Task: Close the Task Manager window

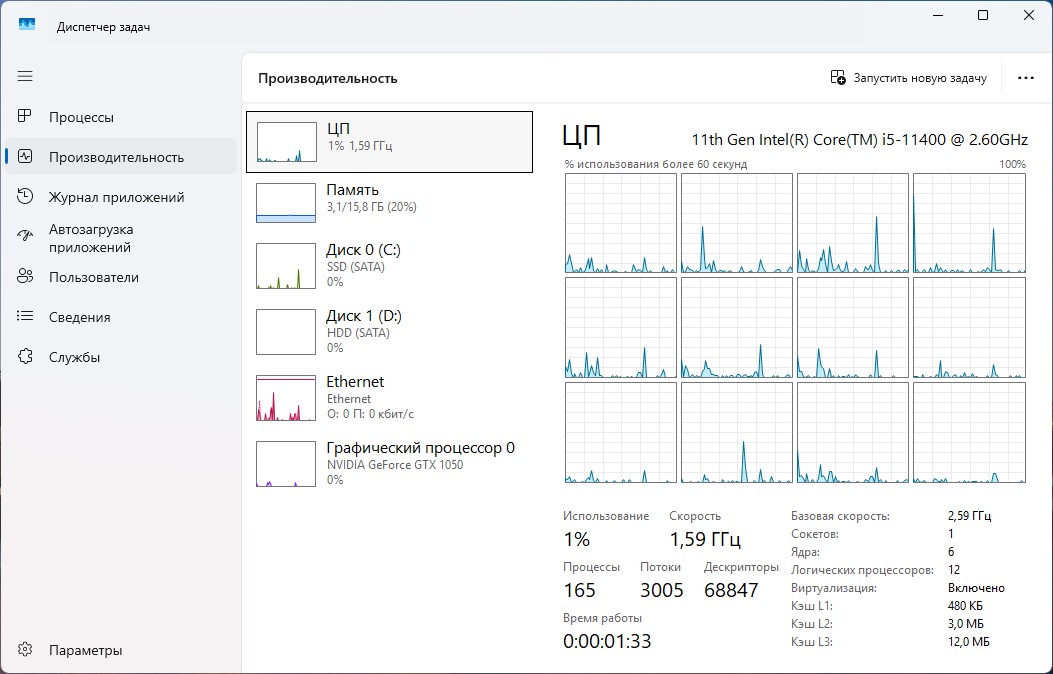Action: 1028,15
